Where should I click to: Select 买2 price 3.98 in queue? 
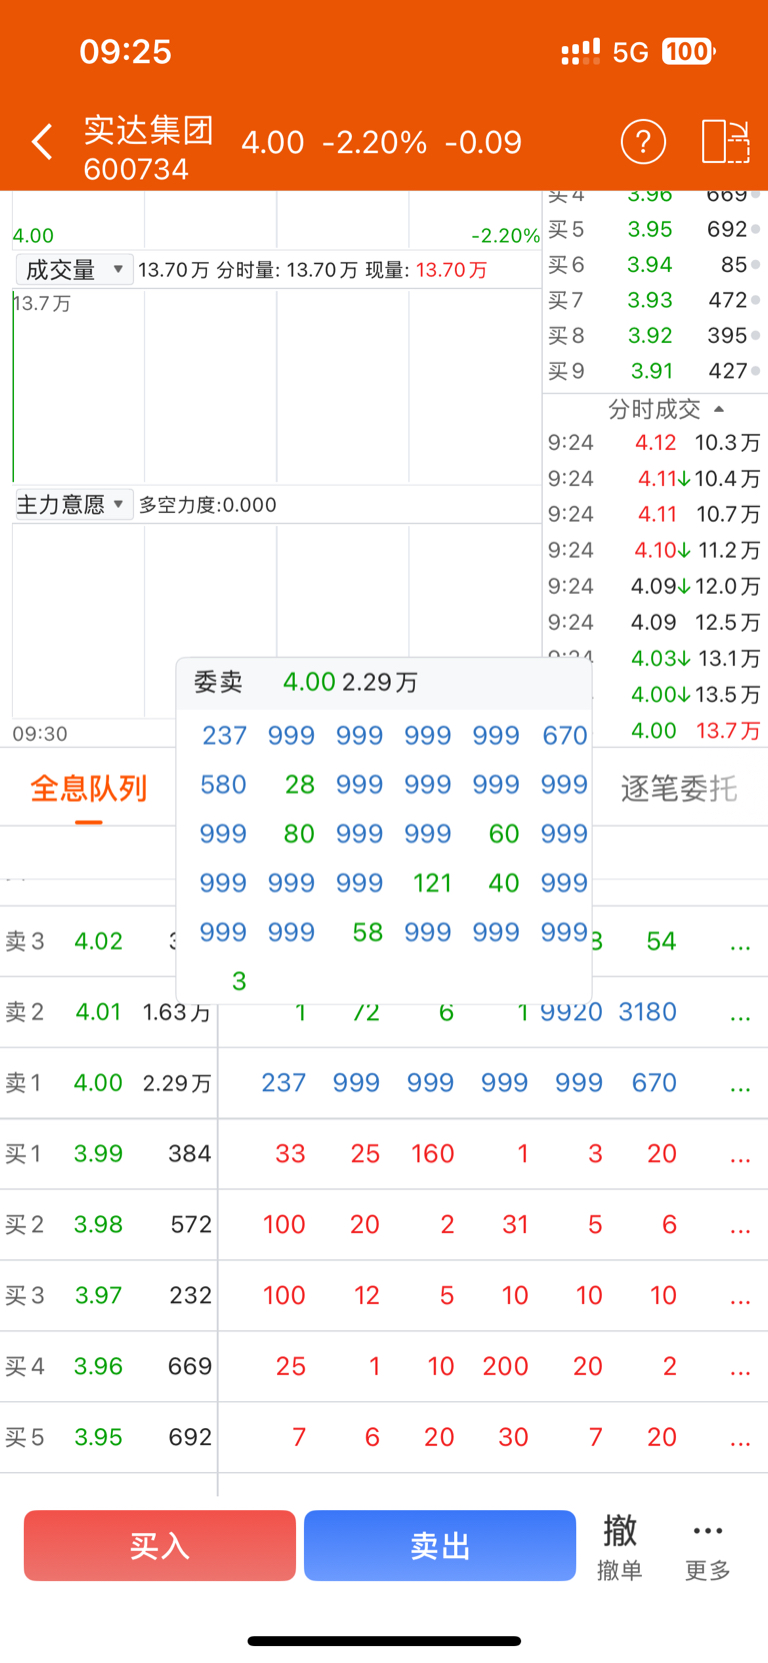(98, 1224)
